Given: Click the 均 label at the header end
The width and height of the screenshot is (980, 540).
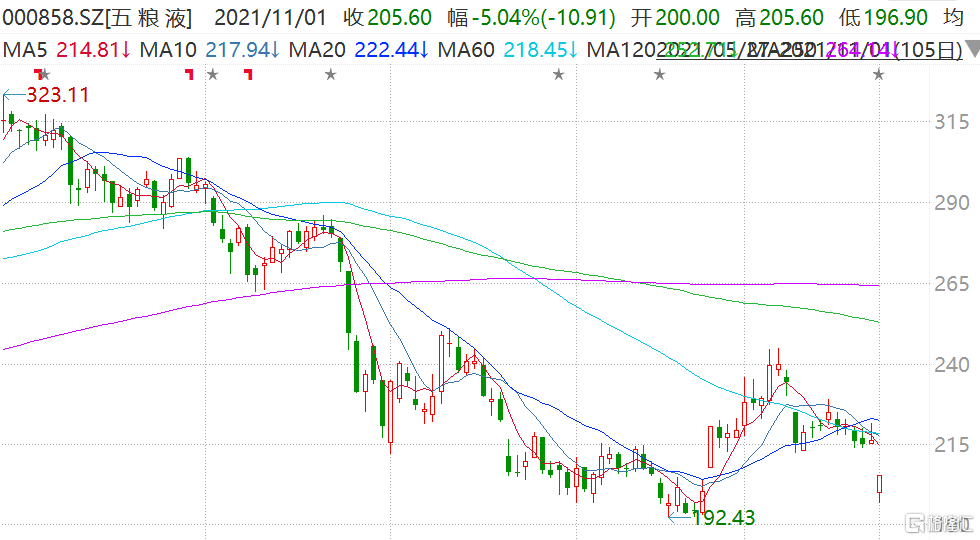Looking at the screenshot, I should pos(954,18).
